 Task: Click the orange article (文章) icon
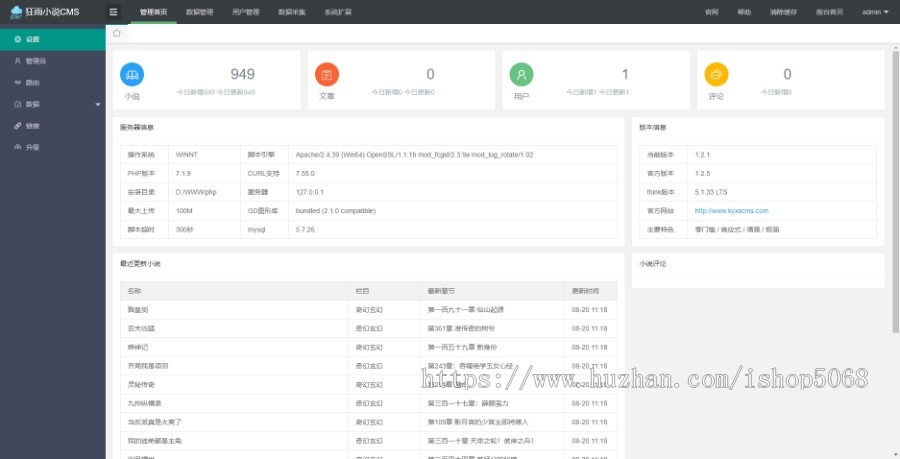pos(327,74)
